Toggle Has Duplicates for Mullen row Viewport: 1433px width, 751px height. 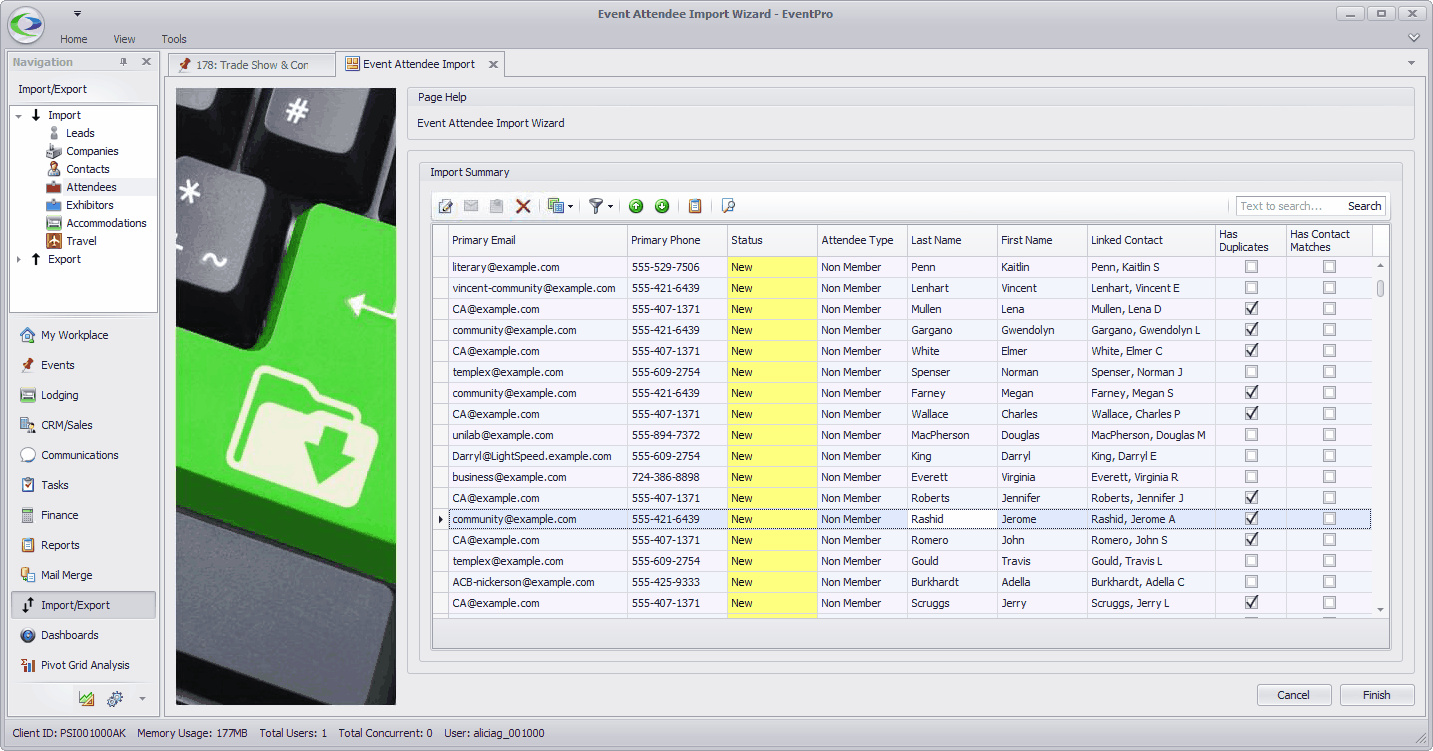1251,309
